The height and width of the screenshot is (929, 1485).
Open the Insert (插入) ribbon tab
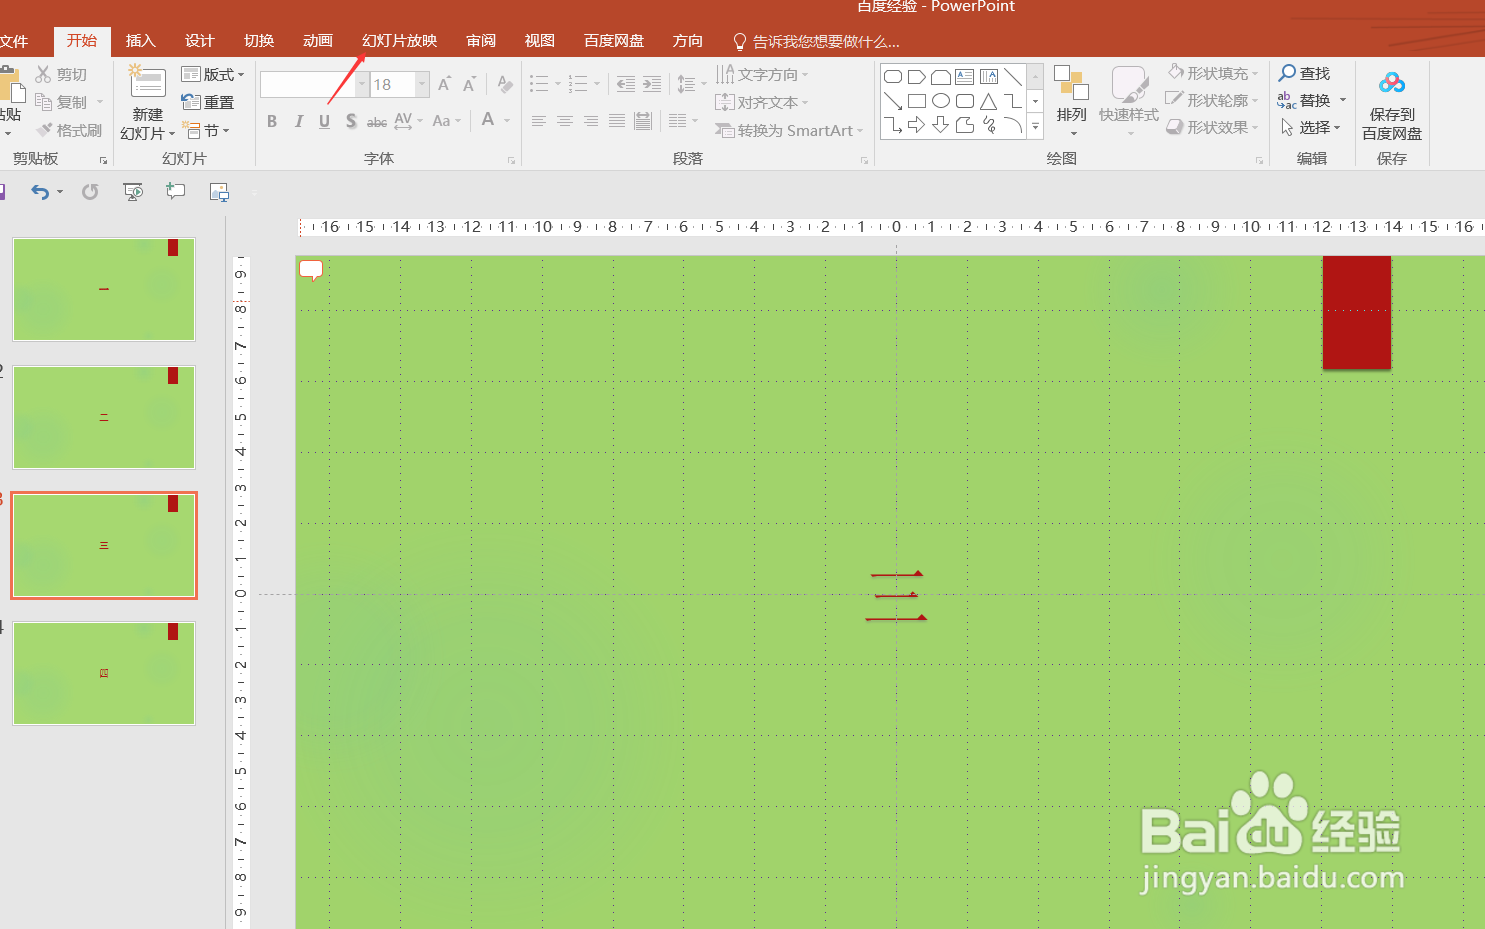coord(140,40)
